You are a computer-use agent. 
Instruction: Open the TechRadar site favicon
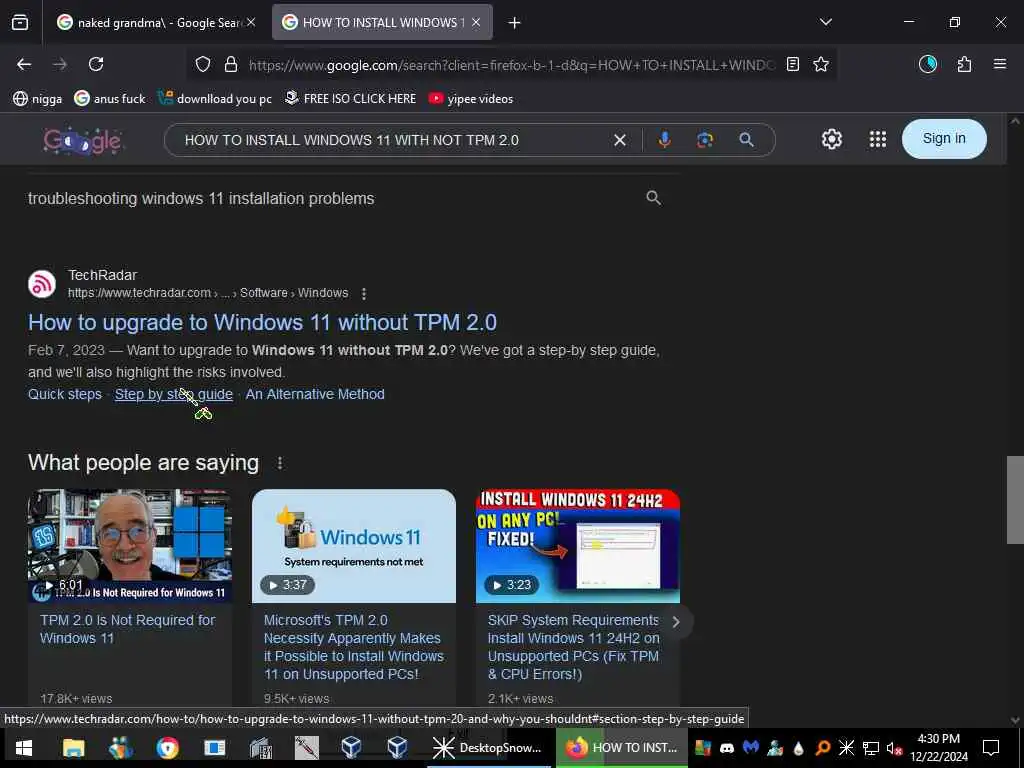tap(42, 284)
